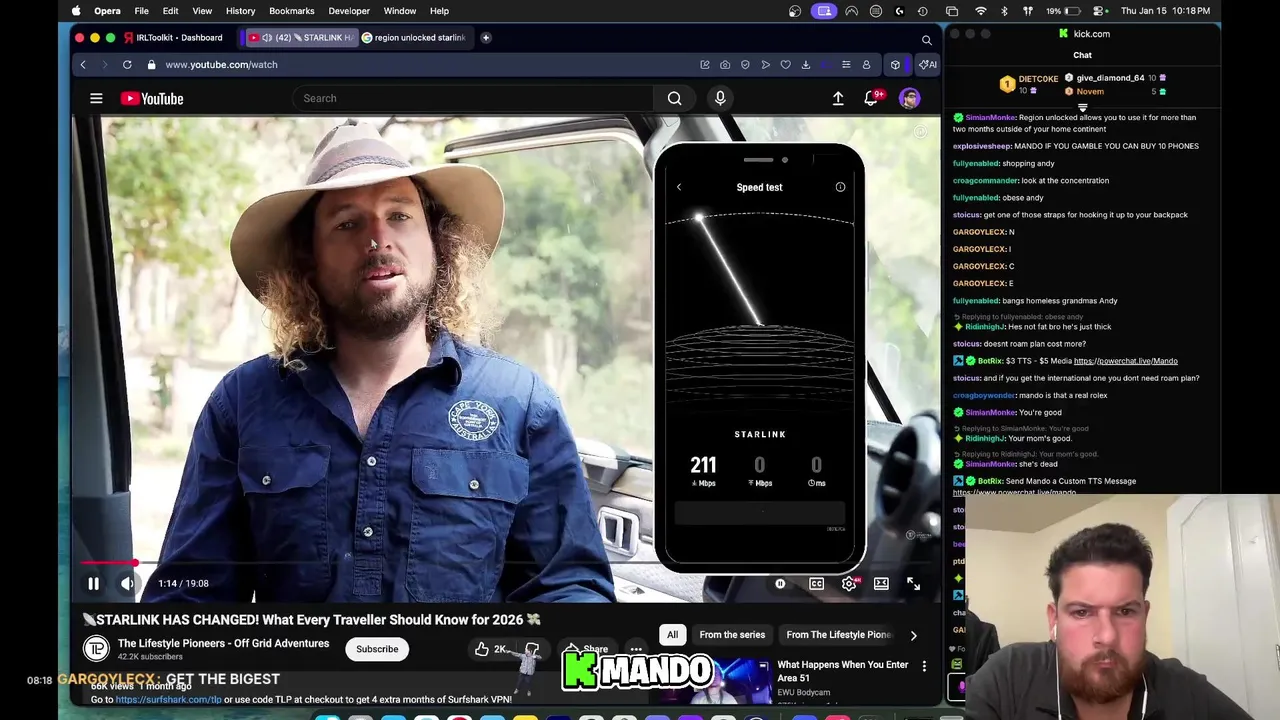Select the 'All' recommendation chip
Image resolution: width=1280 pixels, height=720 pixels.
(x=673, y=634)
